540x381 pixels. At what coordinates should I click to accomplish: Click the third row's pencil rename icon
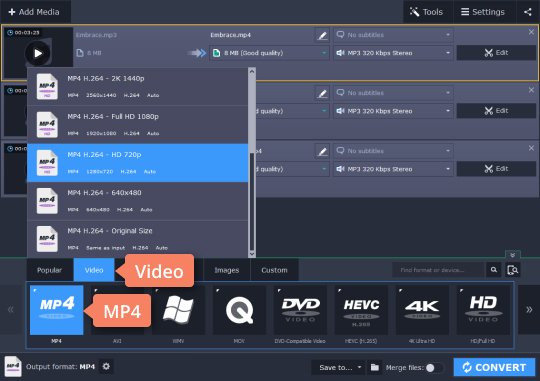(322, 151)
